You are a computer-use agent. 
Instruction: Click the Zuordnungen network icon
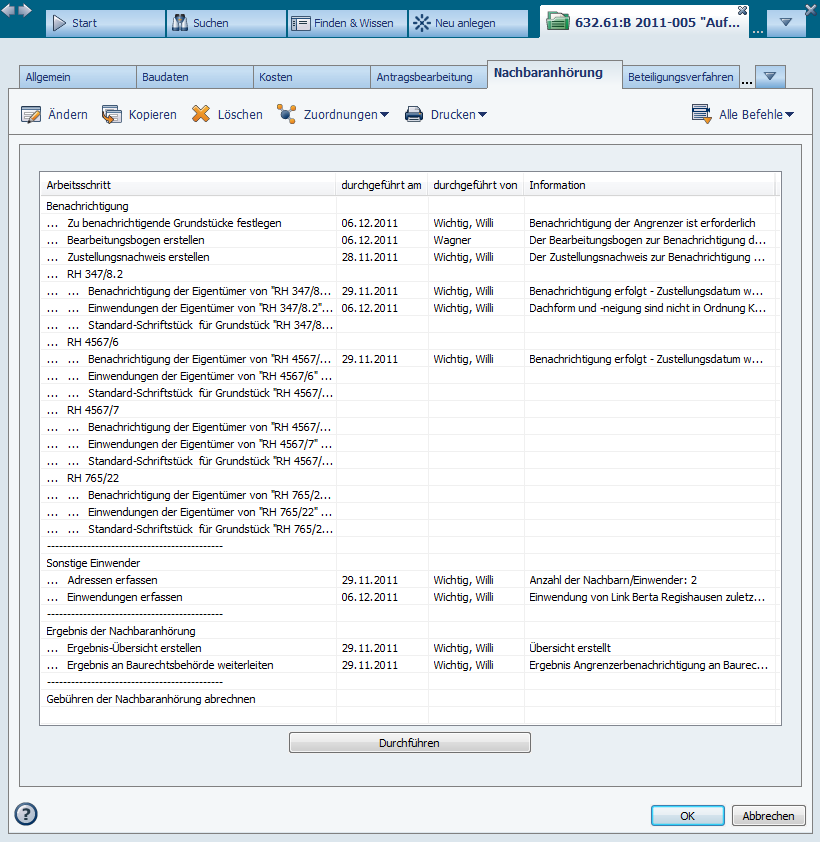tap(287, 114)
